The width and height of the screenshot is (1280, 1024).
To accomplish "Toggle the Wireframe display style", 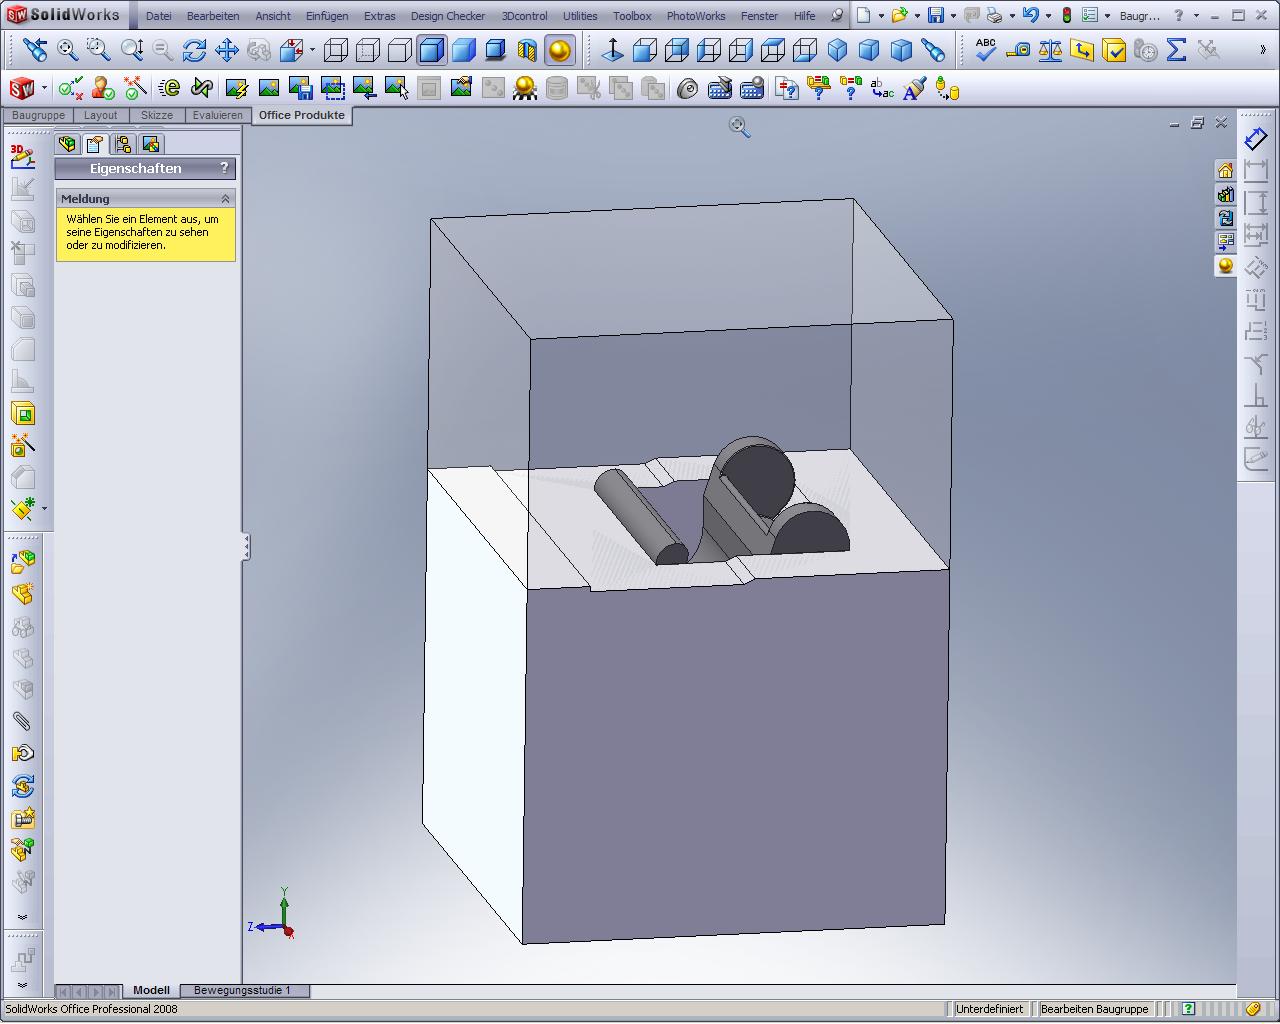I will (336, 50).
